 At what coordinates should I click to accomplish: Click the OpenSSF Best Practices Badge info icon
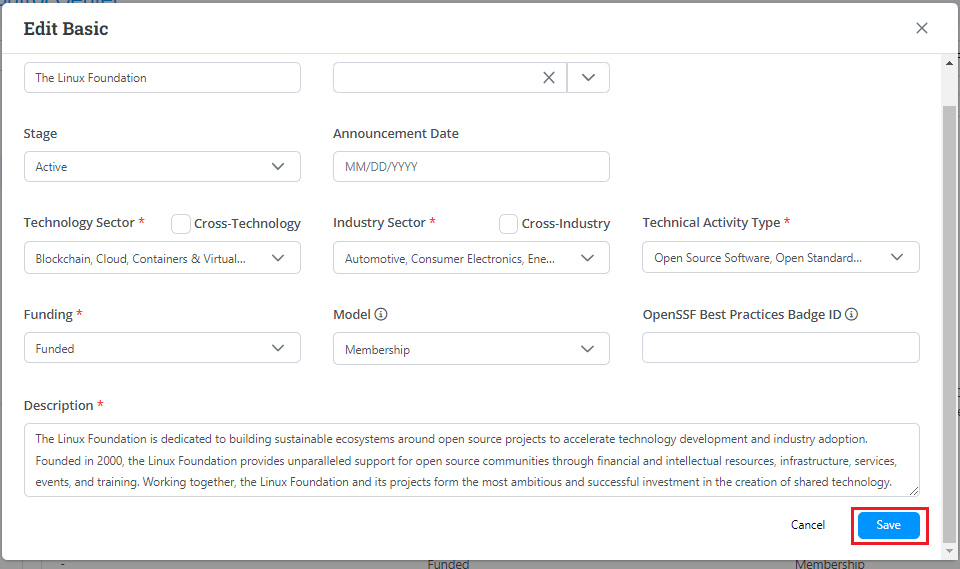click(x=852, y=315)
